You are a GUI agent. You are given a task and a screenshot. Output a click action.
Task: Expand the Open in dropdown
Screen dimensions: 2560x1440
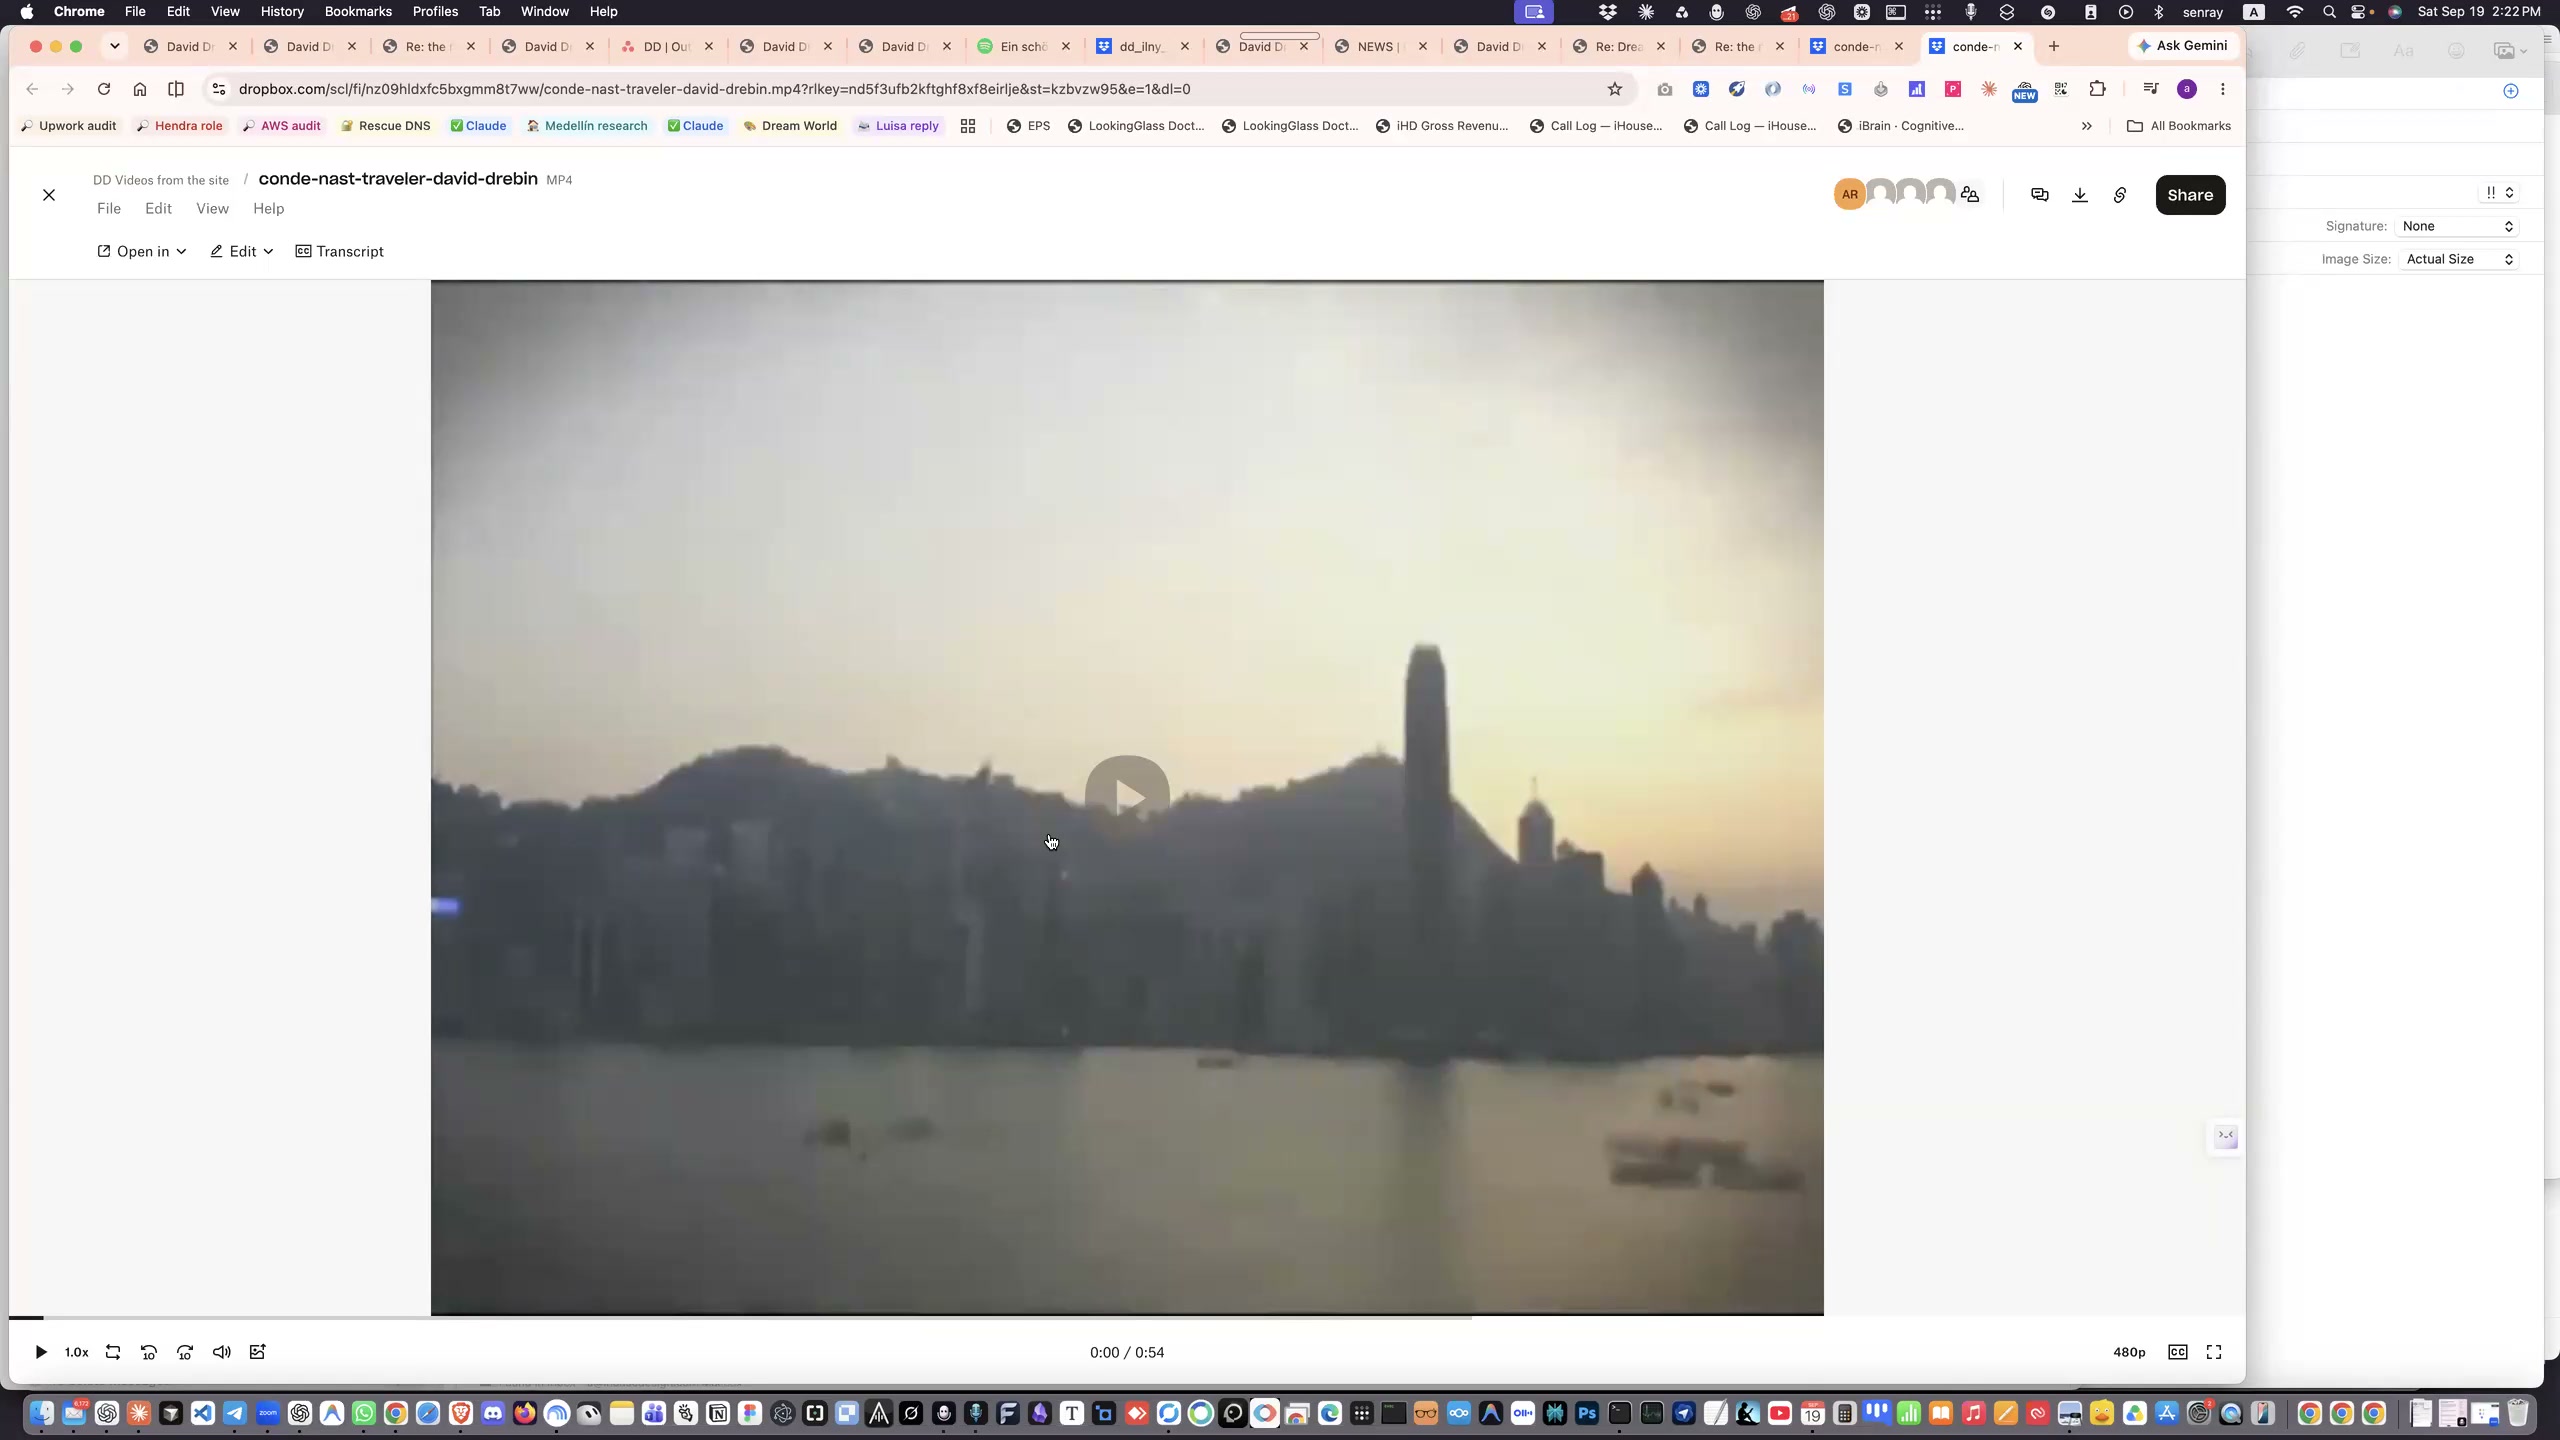coord(142,252)
